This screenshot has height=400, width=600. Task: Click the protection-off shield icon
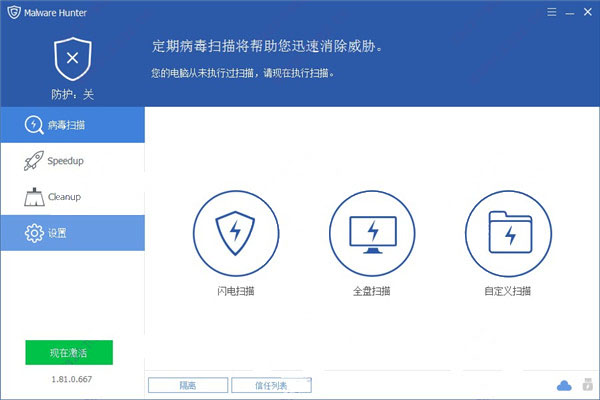(x=73, y=59)
